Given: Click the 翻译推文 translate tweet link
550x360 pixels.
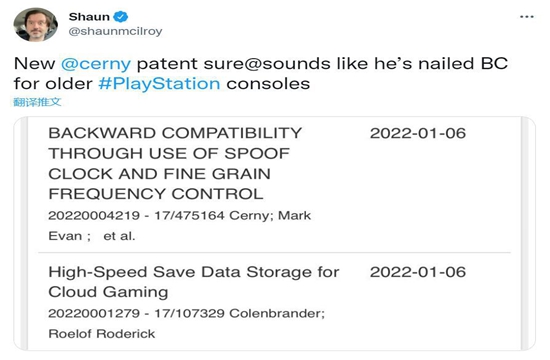Looking at the screenshot, I should pyautogui.click(x=37, y=102).
